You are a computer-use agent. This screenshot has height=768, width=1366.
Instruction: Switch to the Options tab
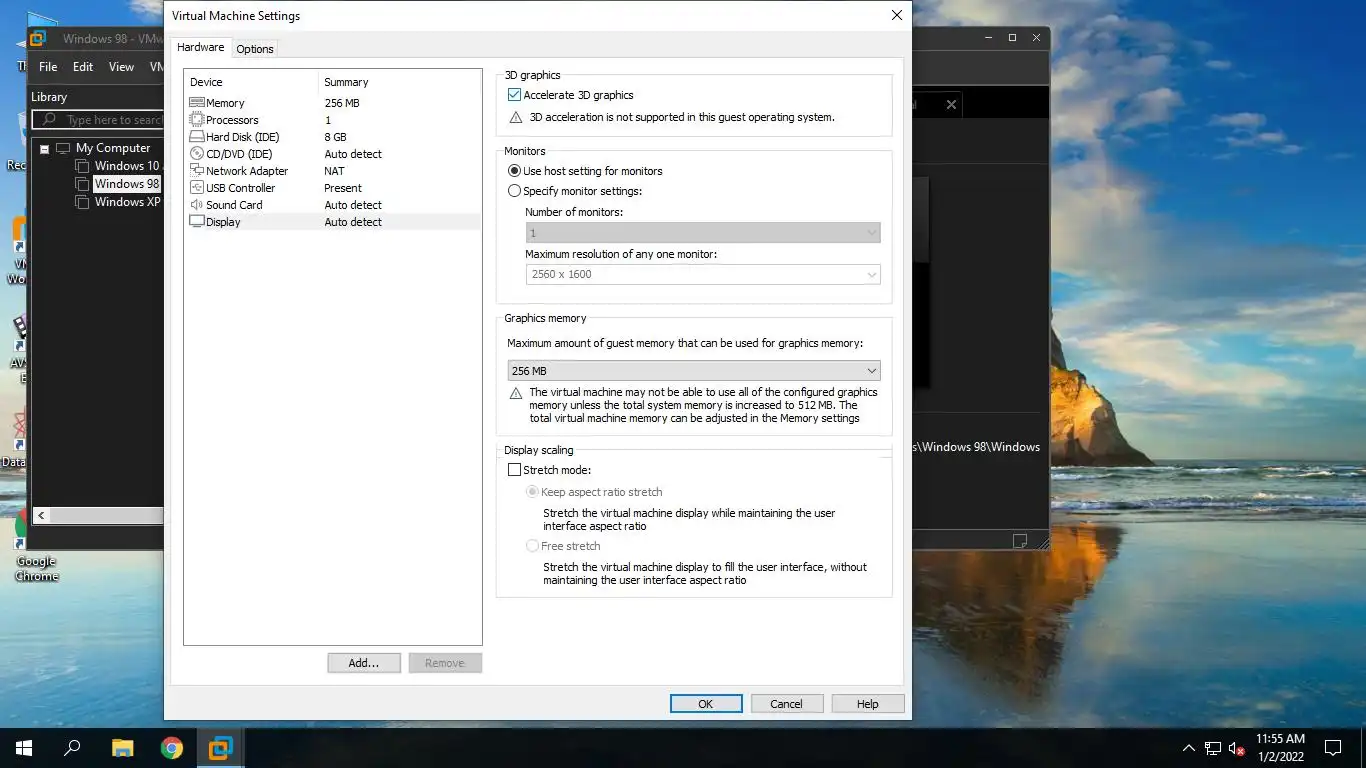pos(255,49)
